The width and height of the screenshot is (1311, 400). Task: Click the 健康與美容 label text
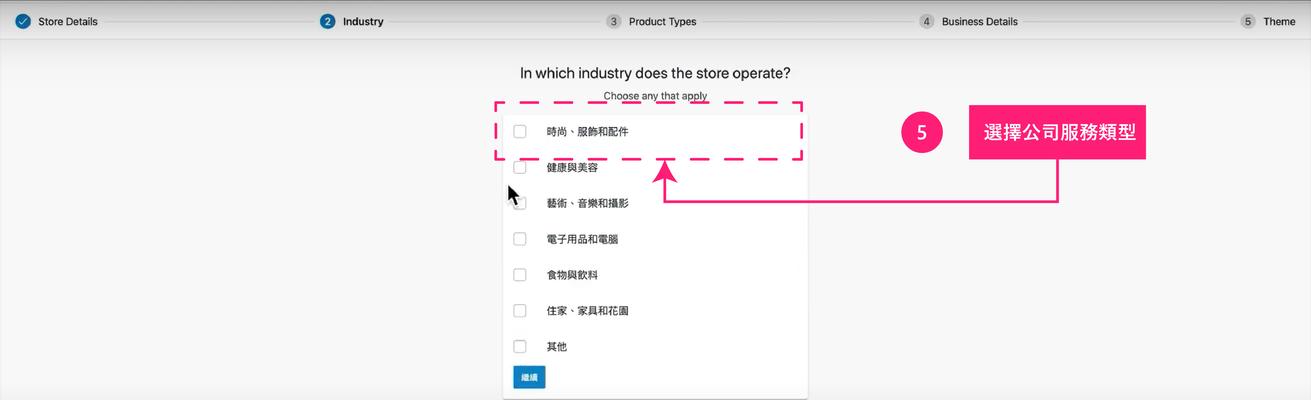tap(572, 167)
